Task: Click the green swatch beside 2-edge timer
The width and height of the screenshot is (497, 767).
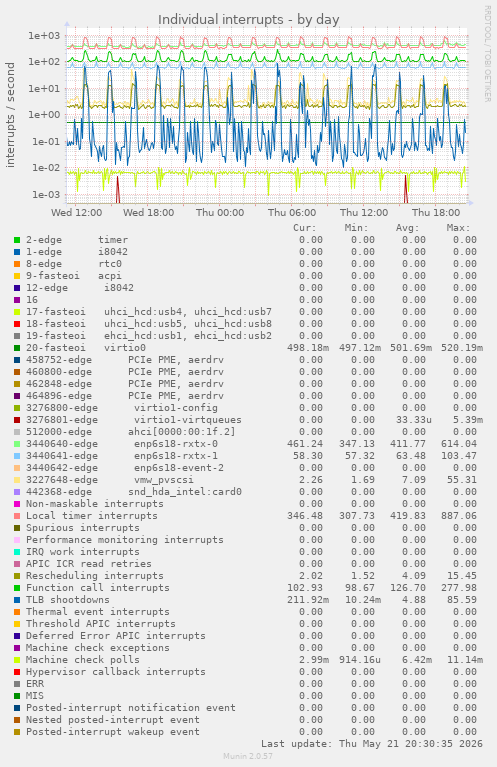Action: [x=17, y=240]
